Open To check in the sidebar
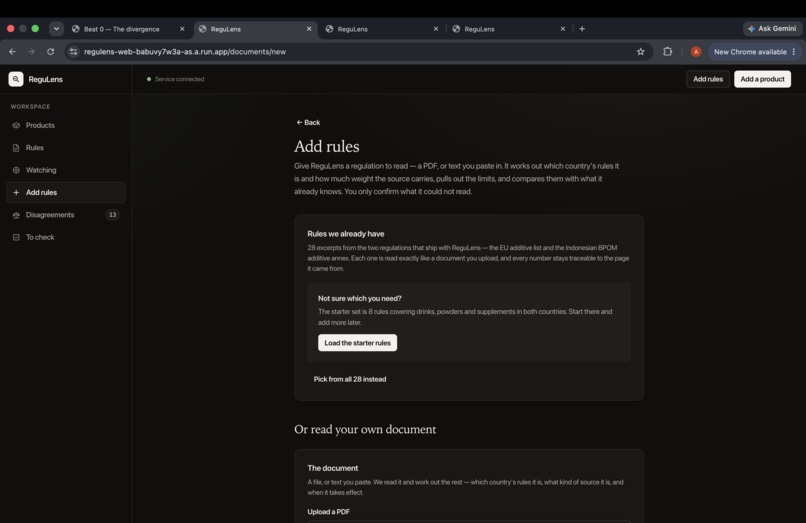Viewport: 806px width, 523px height. (x=66, y=237)
